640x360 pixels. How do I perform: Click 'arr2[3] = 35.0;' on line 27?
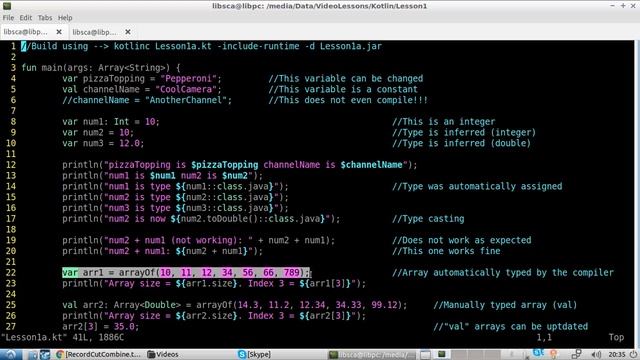tap(100, 327)
